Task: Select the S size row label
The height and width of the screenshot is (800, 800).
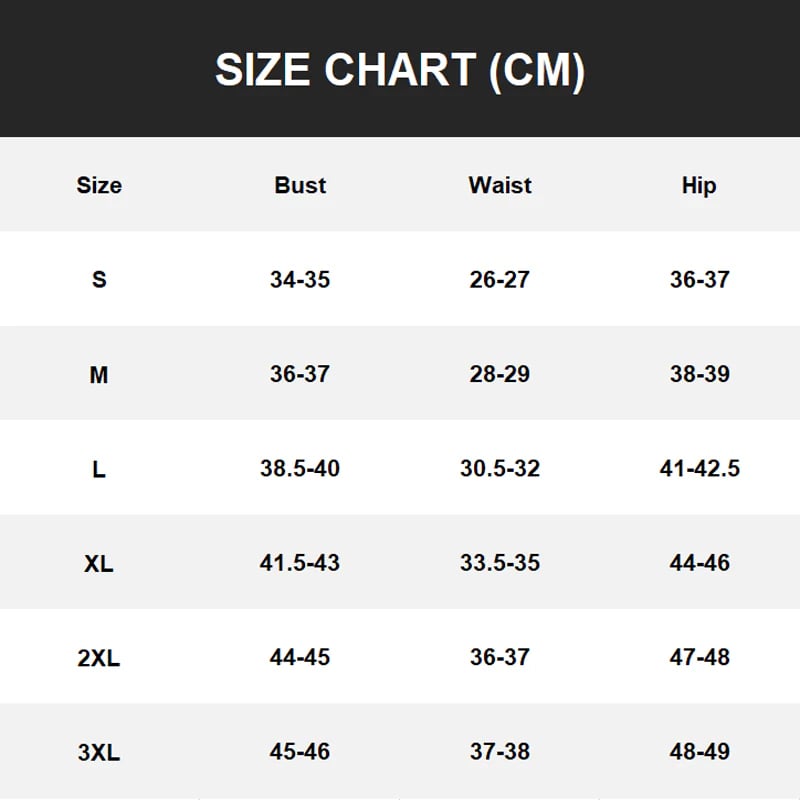Action: (x=99, y=279)
